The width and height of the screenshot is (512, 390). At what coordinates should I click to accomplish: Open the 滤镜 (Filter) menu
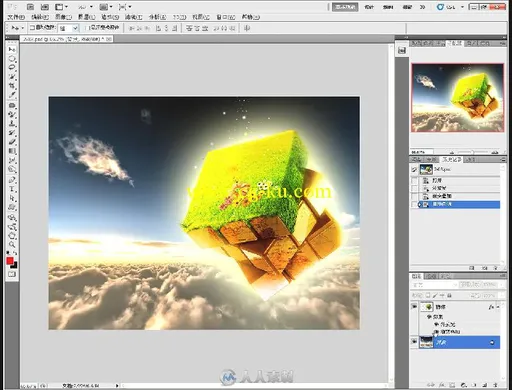pos(133,17)
